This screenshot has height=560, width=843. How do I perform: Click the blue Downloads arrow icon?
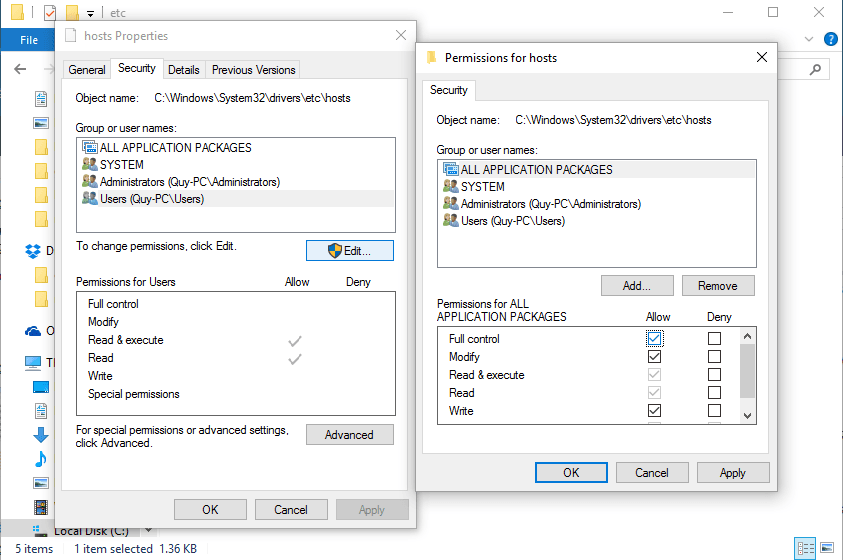[41, 435]
